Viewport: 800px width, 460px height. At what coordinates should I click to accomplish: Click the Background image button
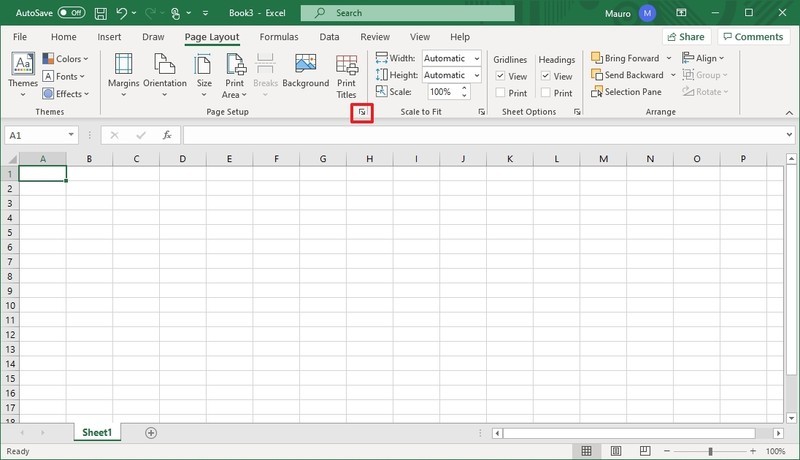point(306,70)
